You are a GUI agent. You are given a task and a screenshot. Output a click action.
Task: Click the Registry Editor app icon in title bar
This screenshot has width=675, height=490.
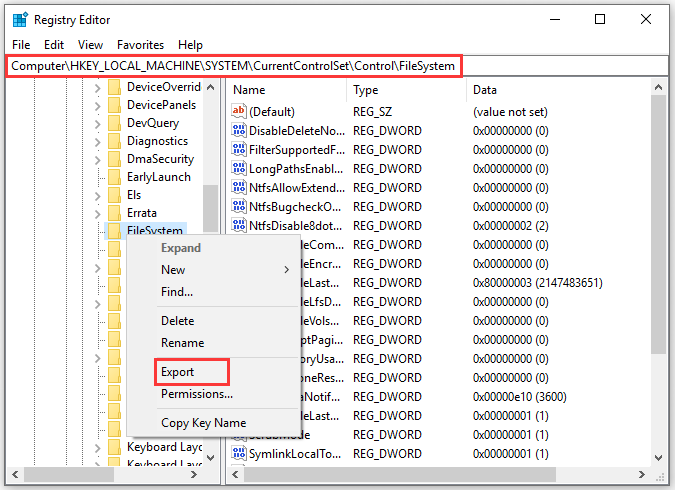pos(20,20)
